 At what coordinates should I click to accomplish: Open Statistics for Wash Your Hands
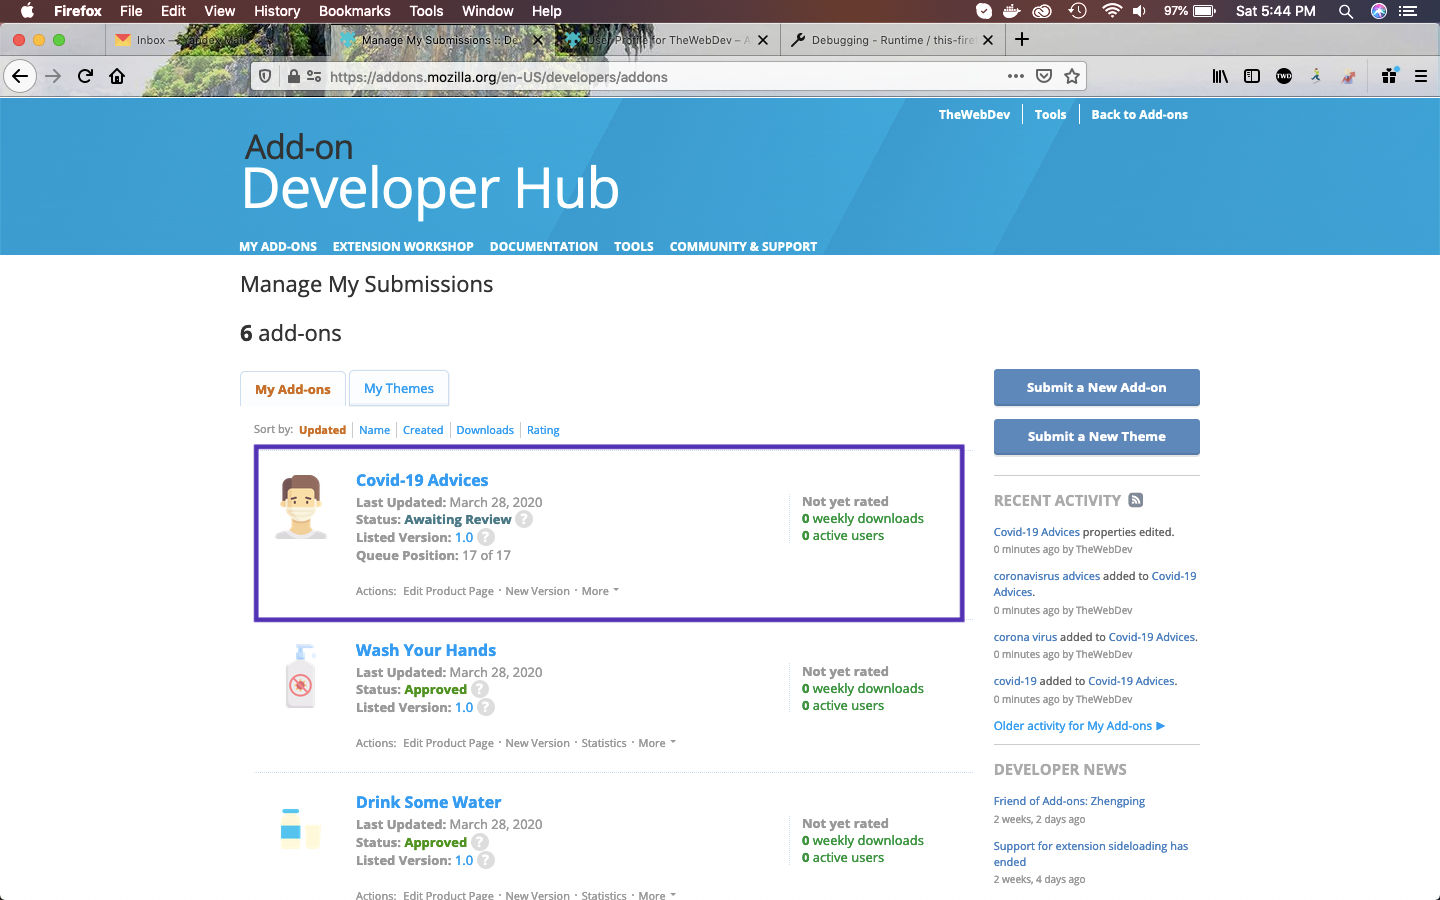click(x=604, y=743)
